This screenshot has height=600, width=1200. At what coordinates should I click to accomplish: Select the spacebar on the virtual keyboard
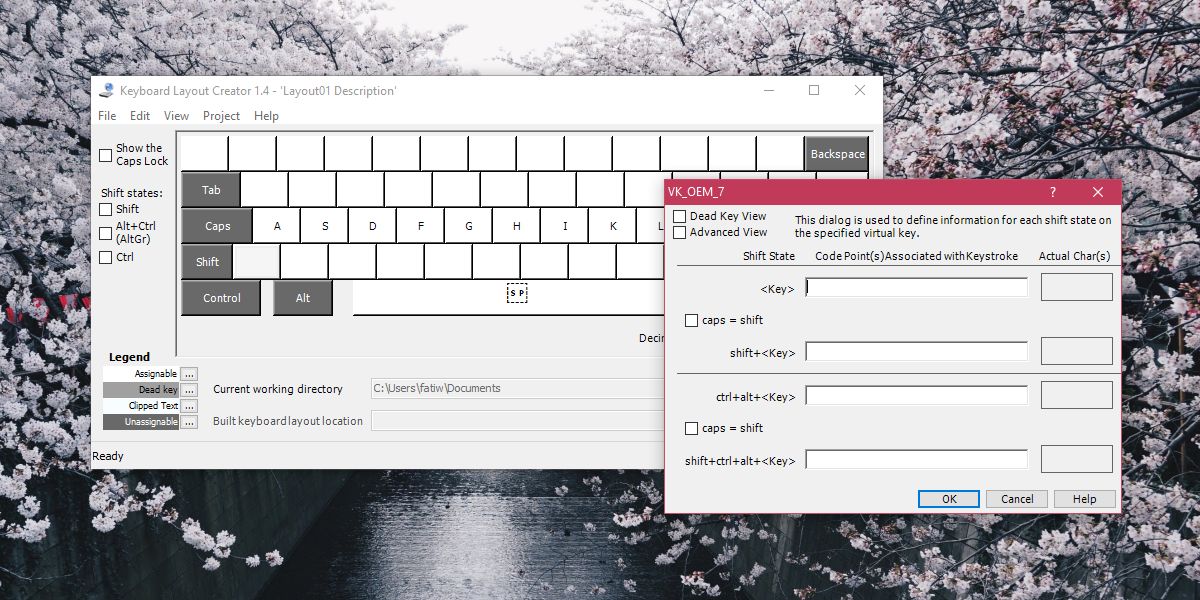click(517, 293)
